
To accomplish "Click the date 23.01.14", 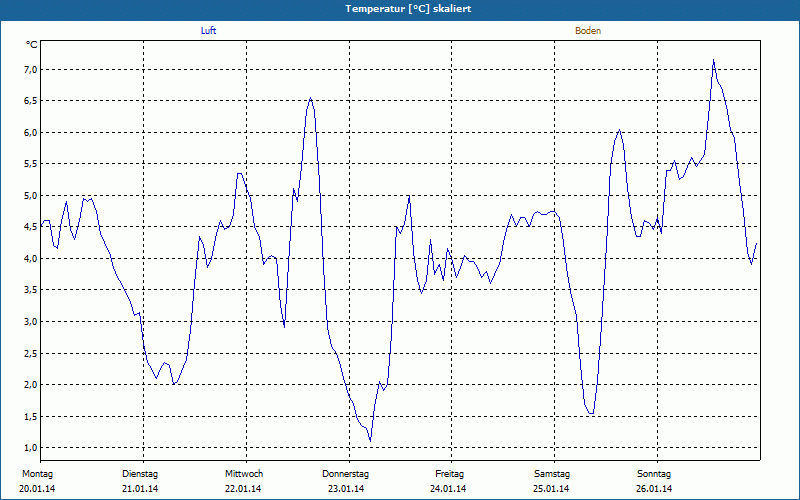I will 346,489.
